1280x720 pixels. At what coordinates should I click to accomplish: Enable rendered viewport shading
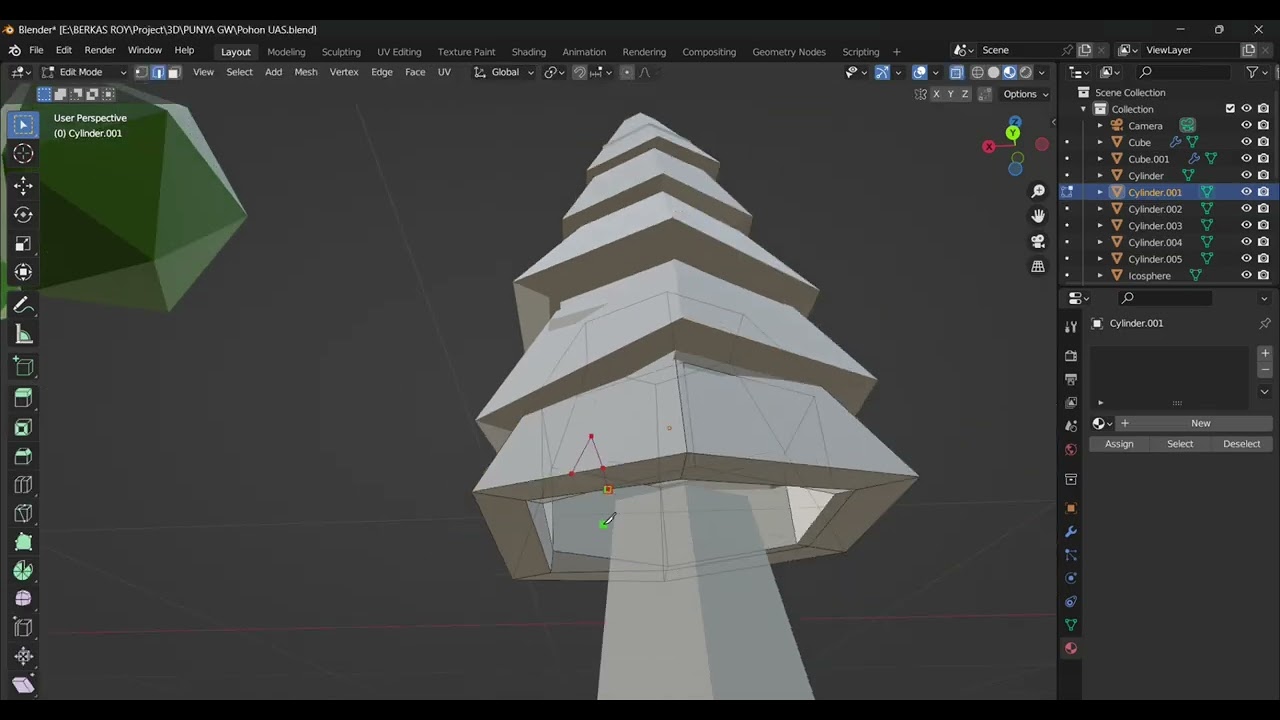tap(1026, 72)
